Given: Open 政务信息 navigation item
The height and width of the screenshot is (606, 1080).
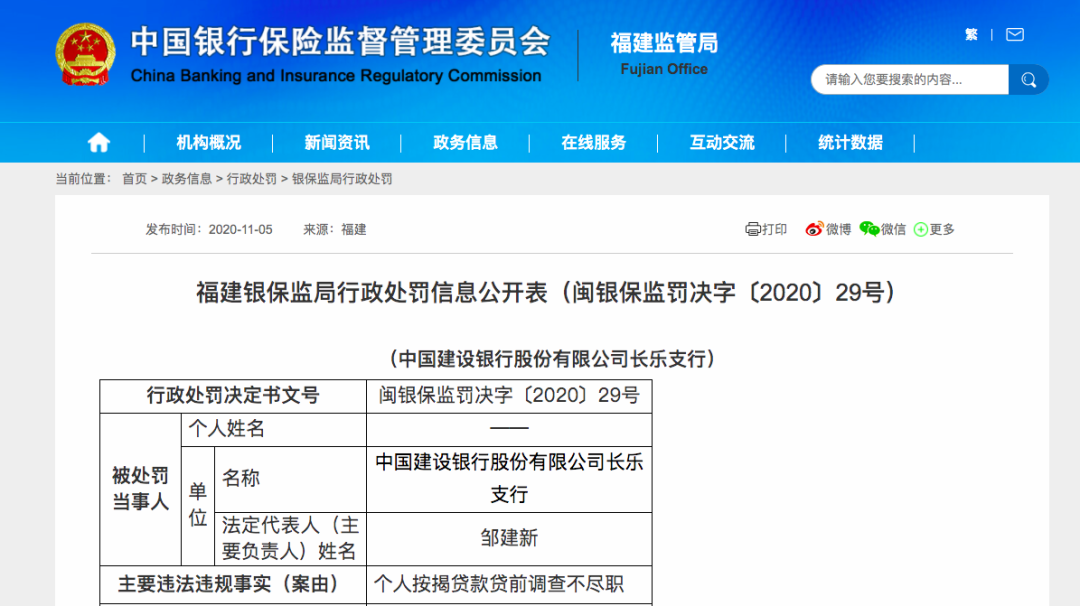Looking at the screenshot, I should [x=465, y=143].
